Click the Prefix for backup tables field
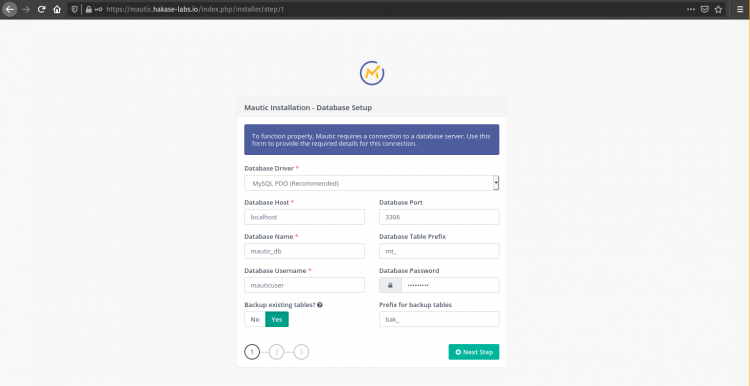 (x=439, y=320)
